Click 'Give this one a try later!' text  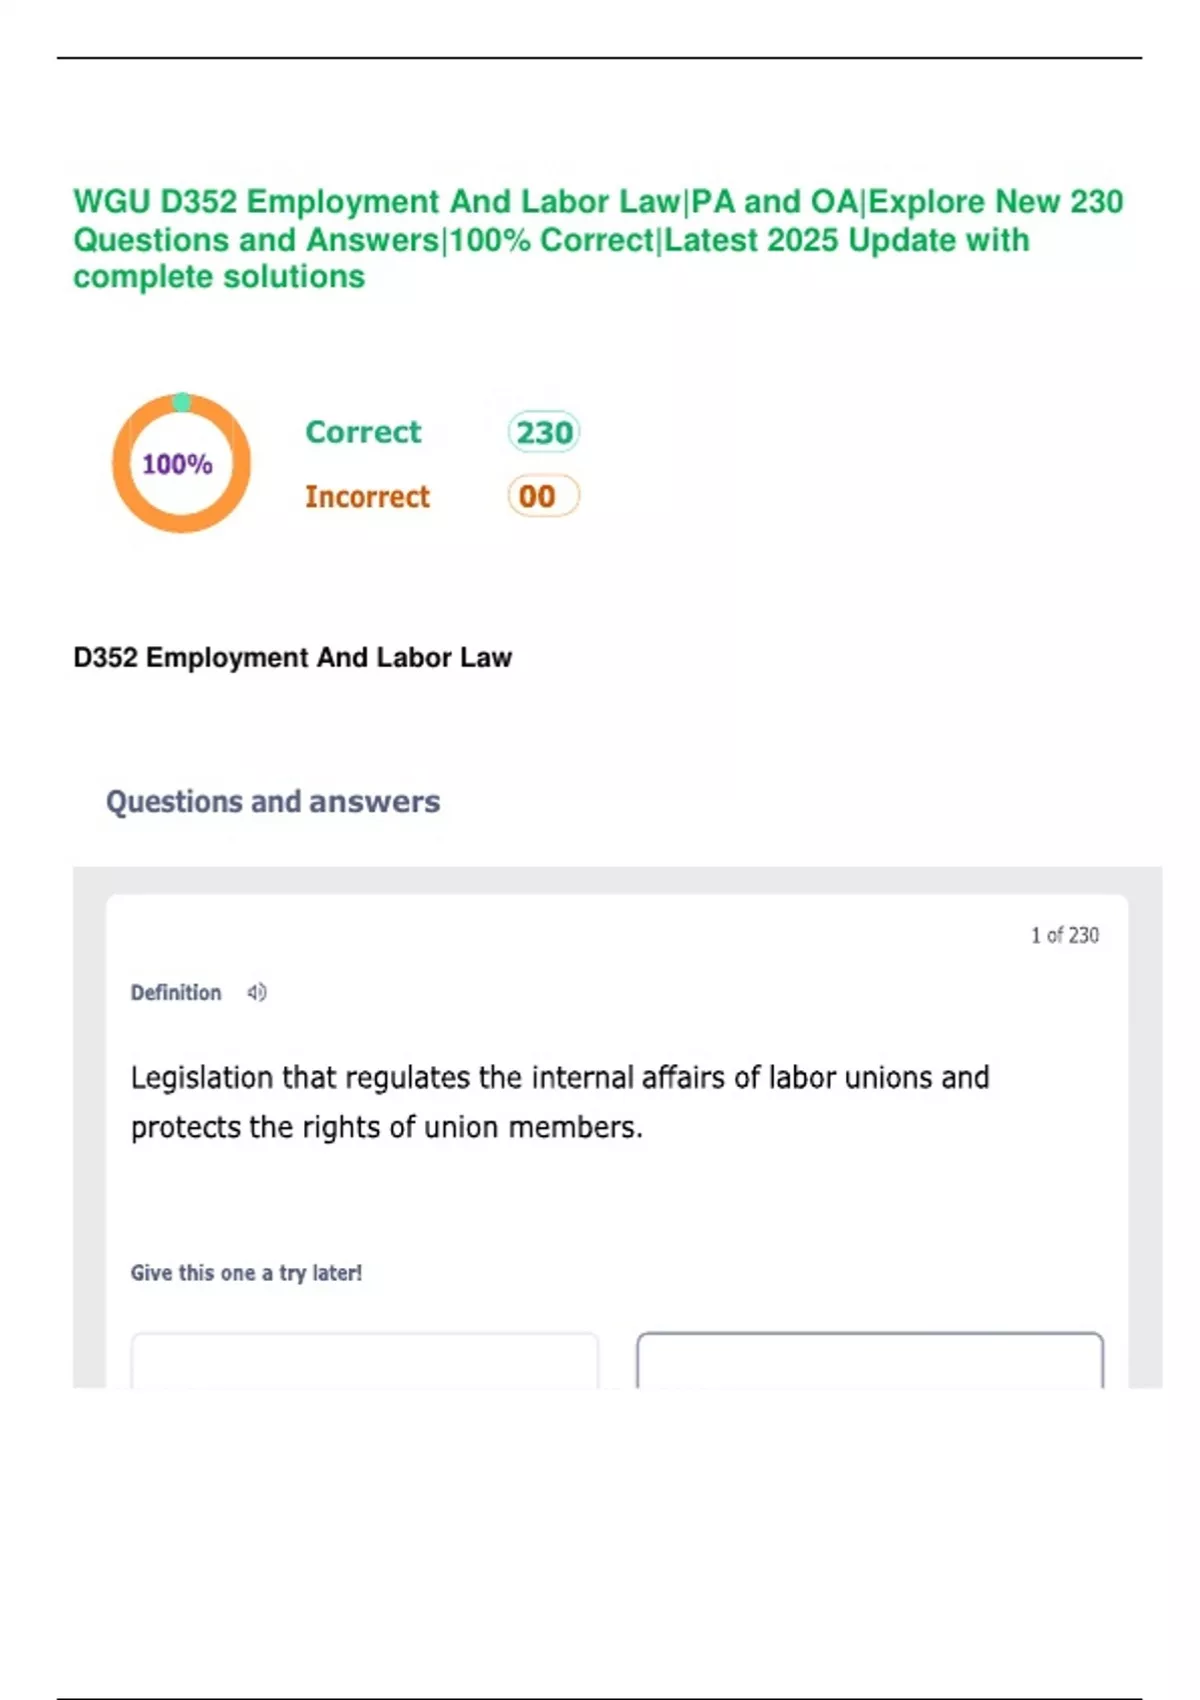click(x=246, y=1273)
